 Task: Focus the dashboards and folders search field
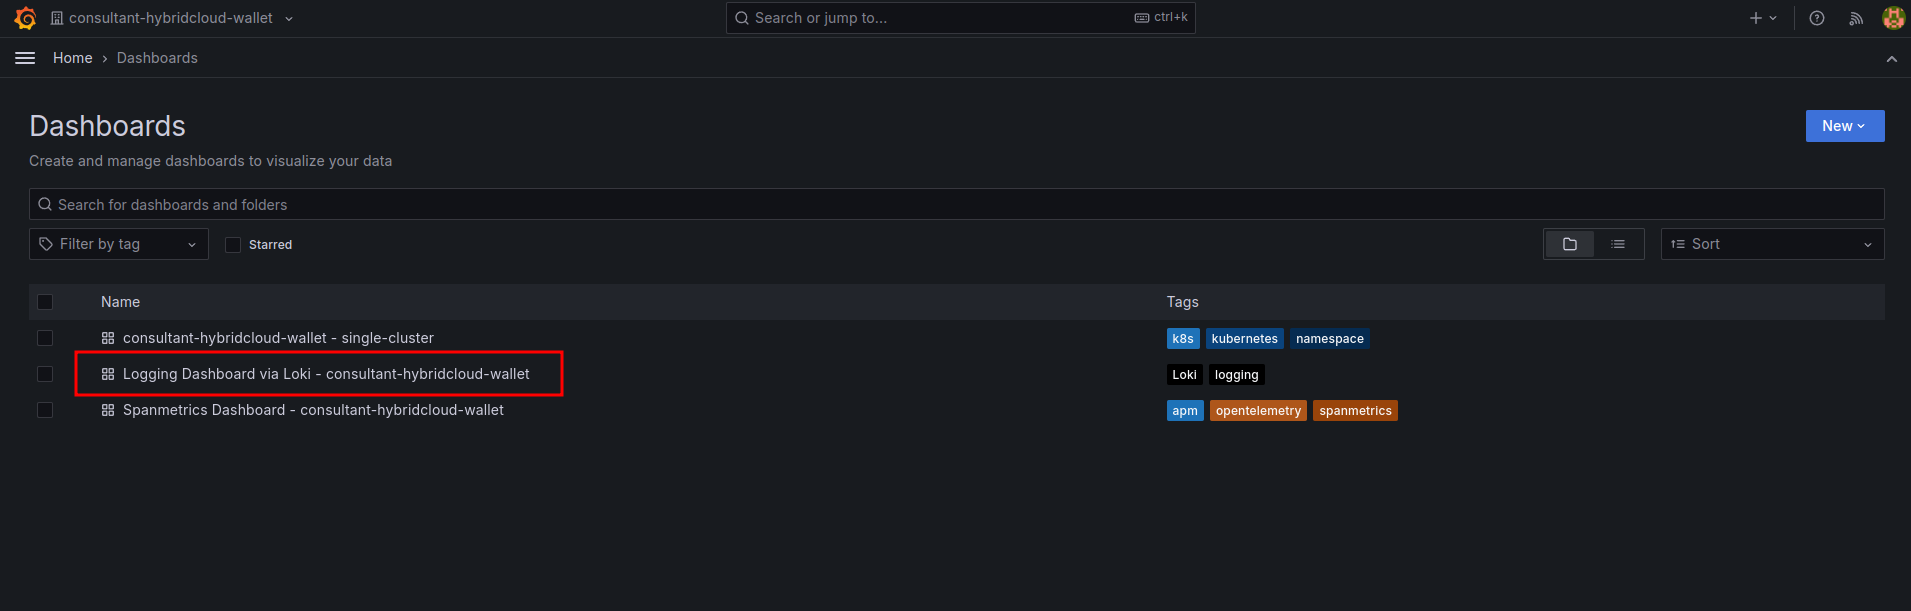(x=957, y=204)
